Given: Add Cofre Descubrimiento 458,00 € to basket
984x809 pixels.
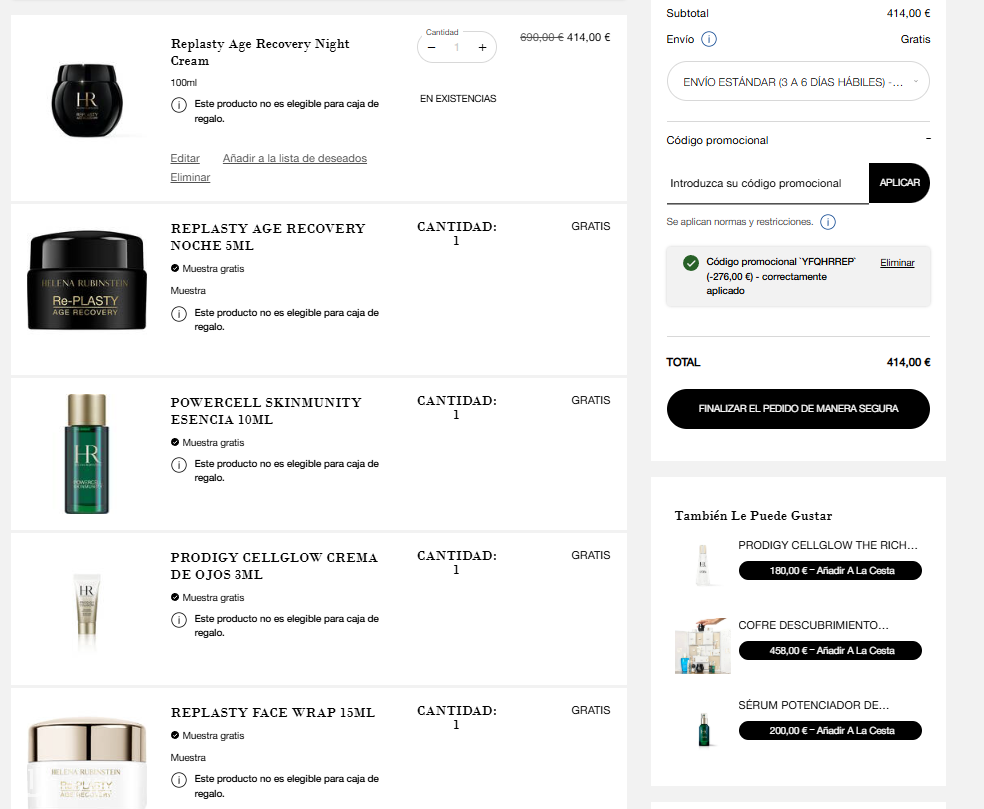Looking at the screenshot, I should [x=830, y=650].
